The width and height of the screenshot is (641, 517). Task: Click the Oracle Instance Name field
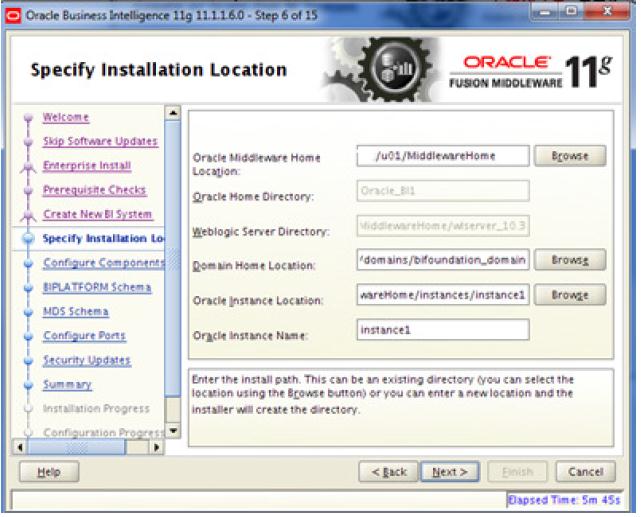[x=443, y=330]
